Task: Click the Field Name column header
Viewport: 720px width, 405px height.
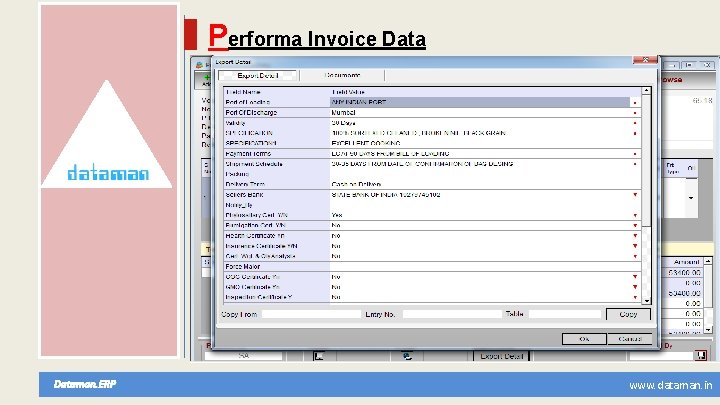Action: coord(276,92)
